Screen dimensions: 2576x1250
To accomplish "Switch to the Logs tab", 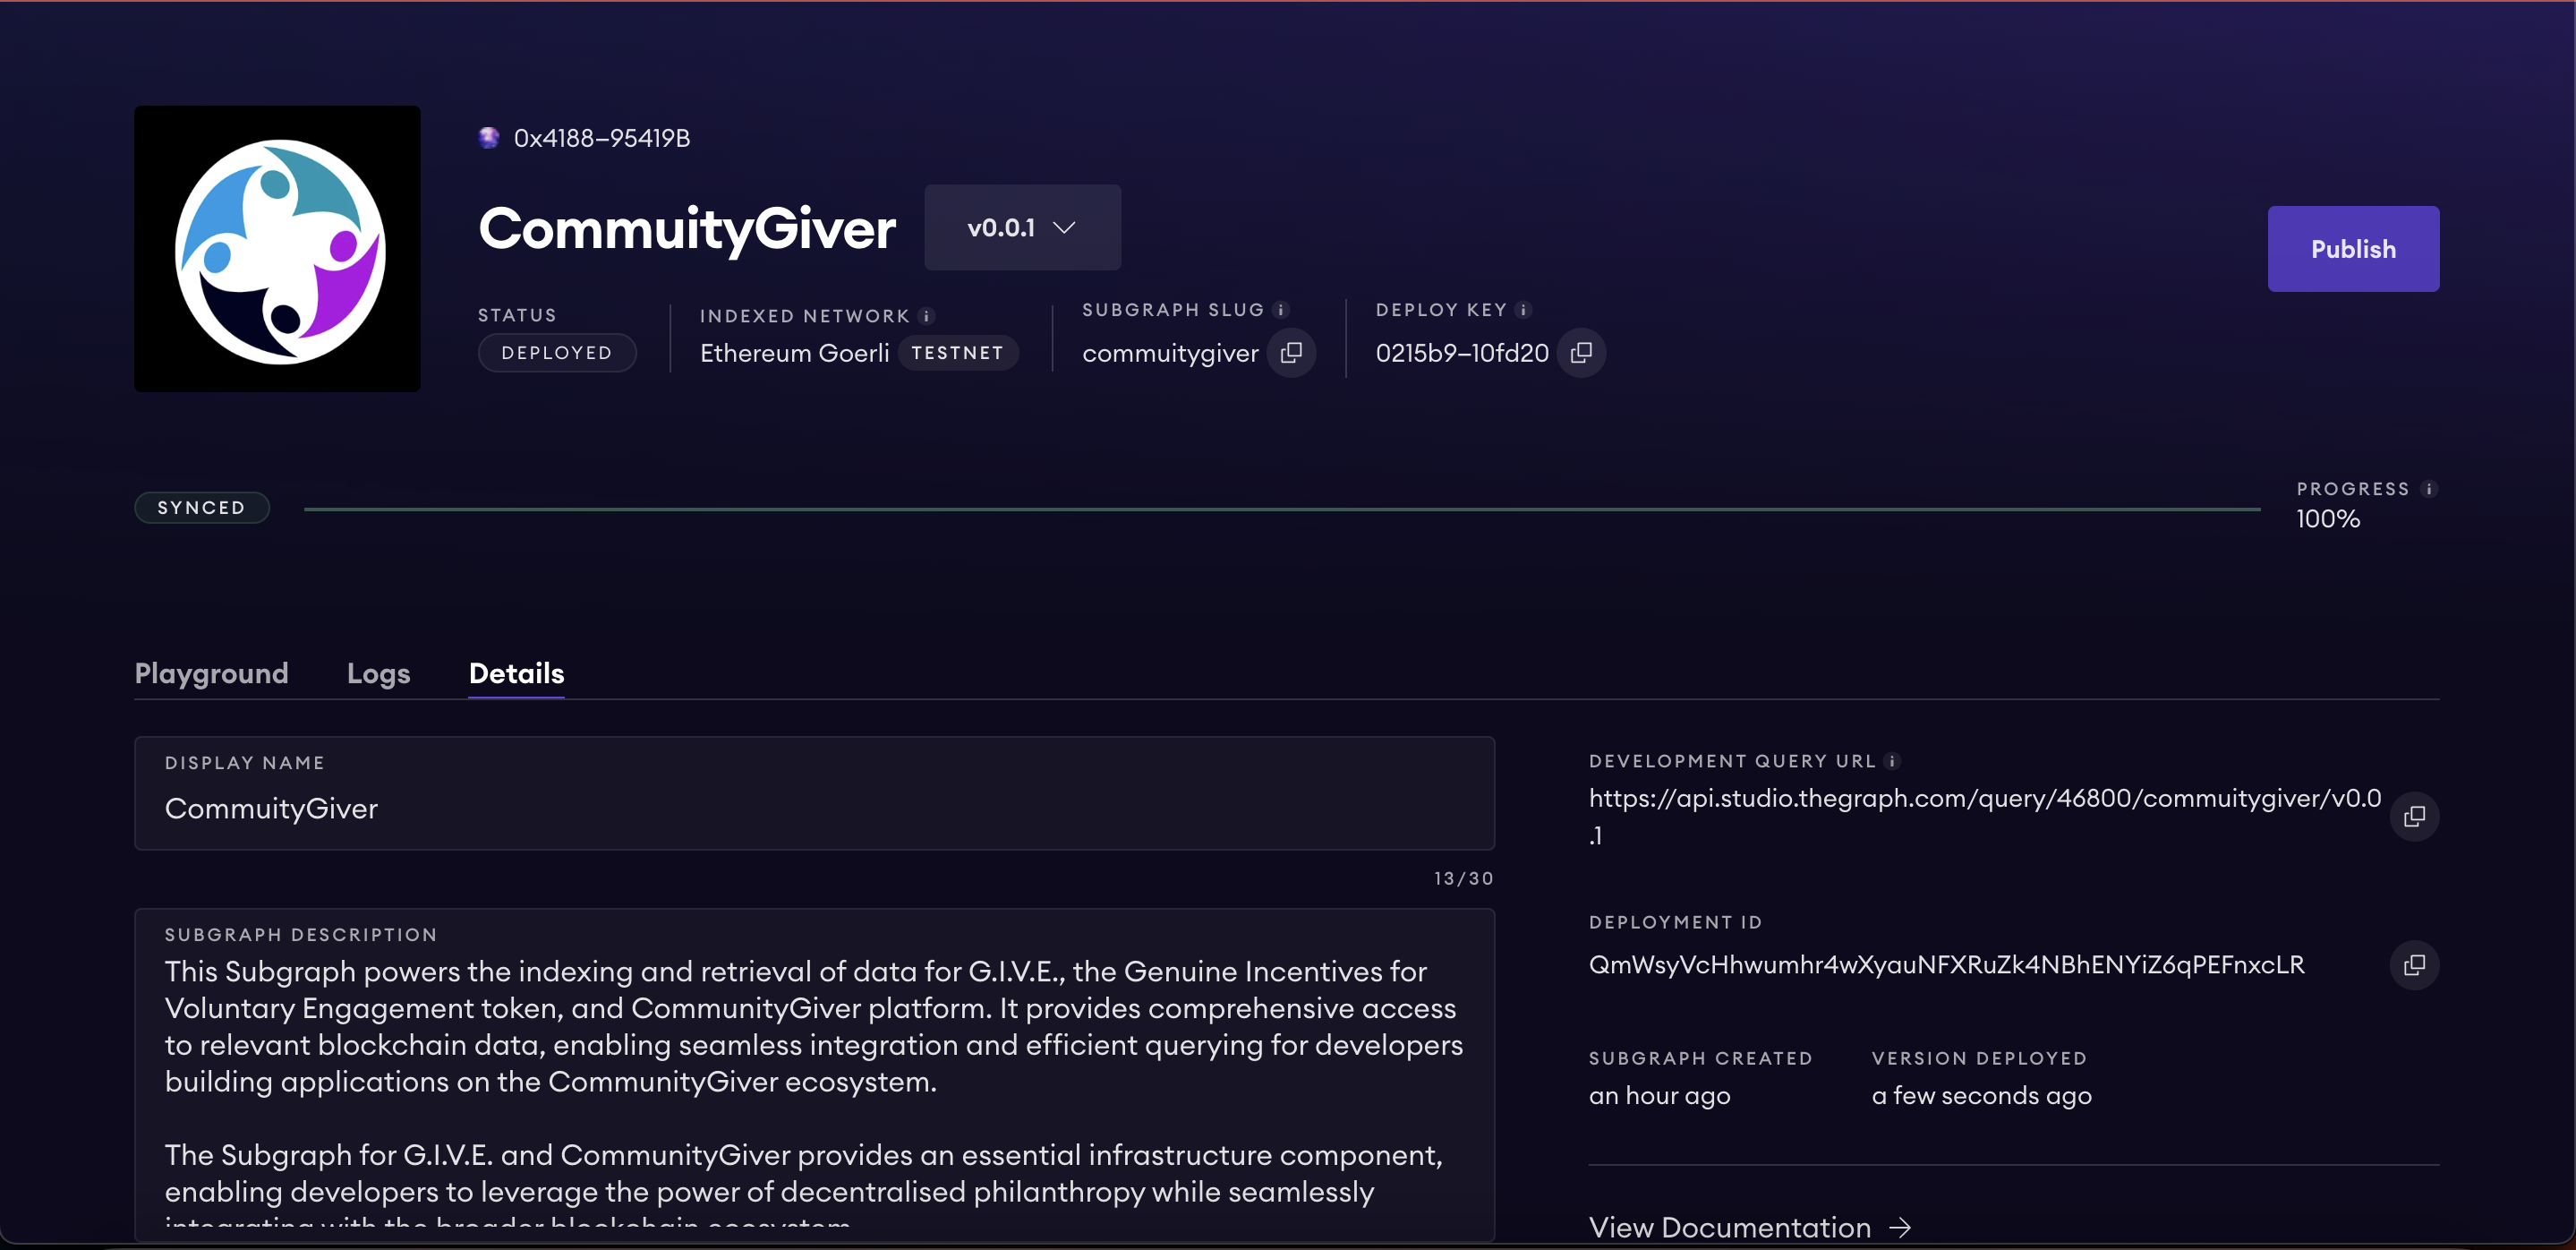I will coord(378,673).
